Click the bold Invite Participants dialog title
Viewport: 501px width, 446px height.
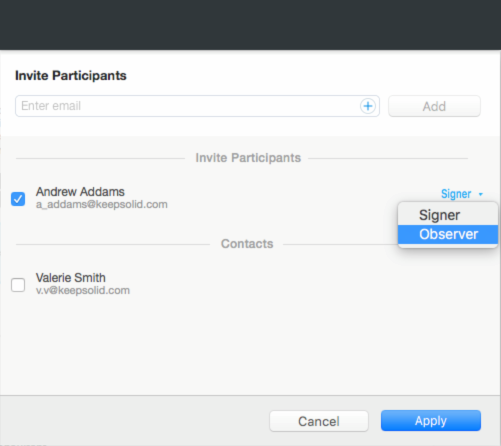click(71, 76)
